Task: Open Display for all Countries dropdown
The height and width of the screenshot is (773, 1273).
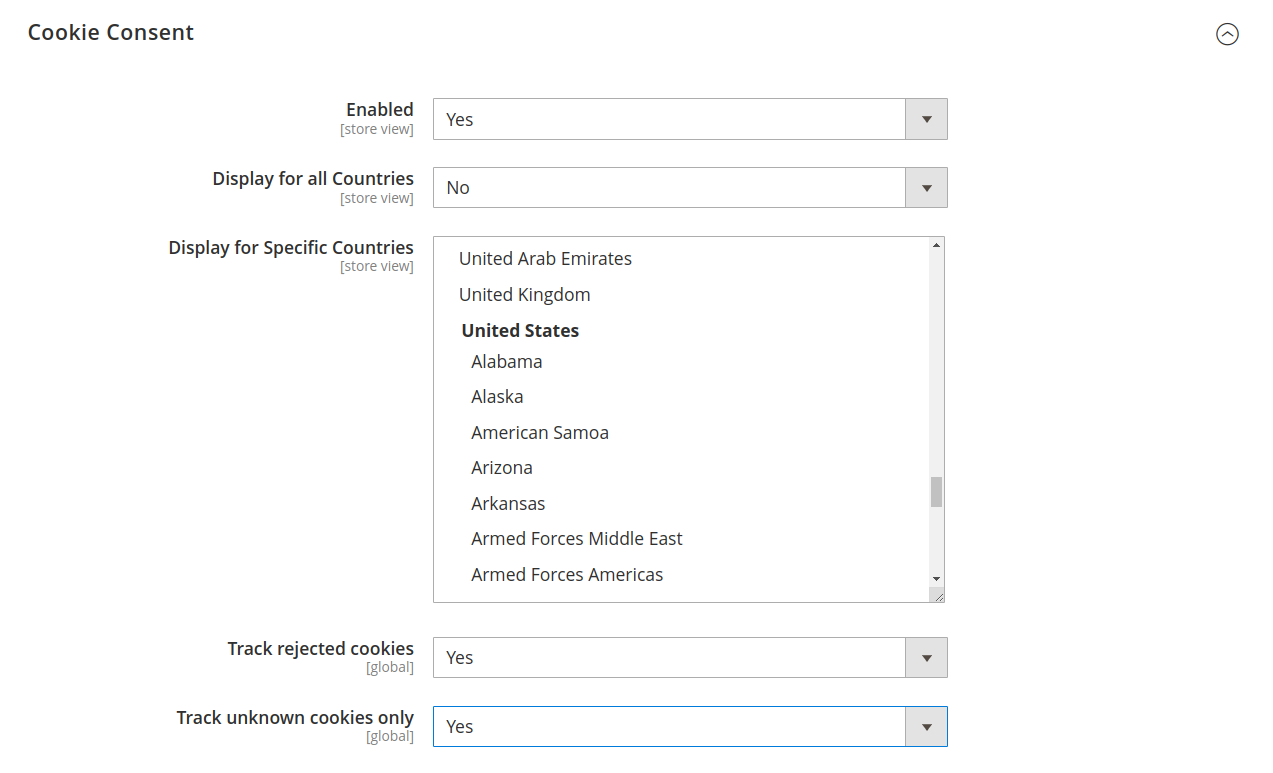Action: [x=689, y=188]
